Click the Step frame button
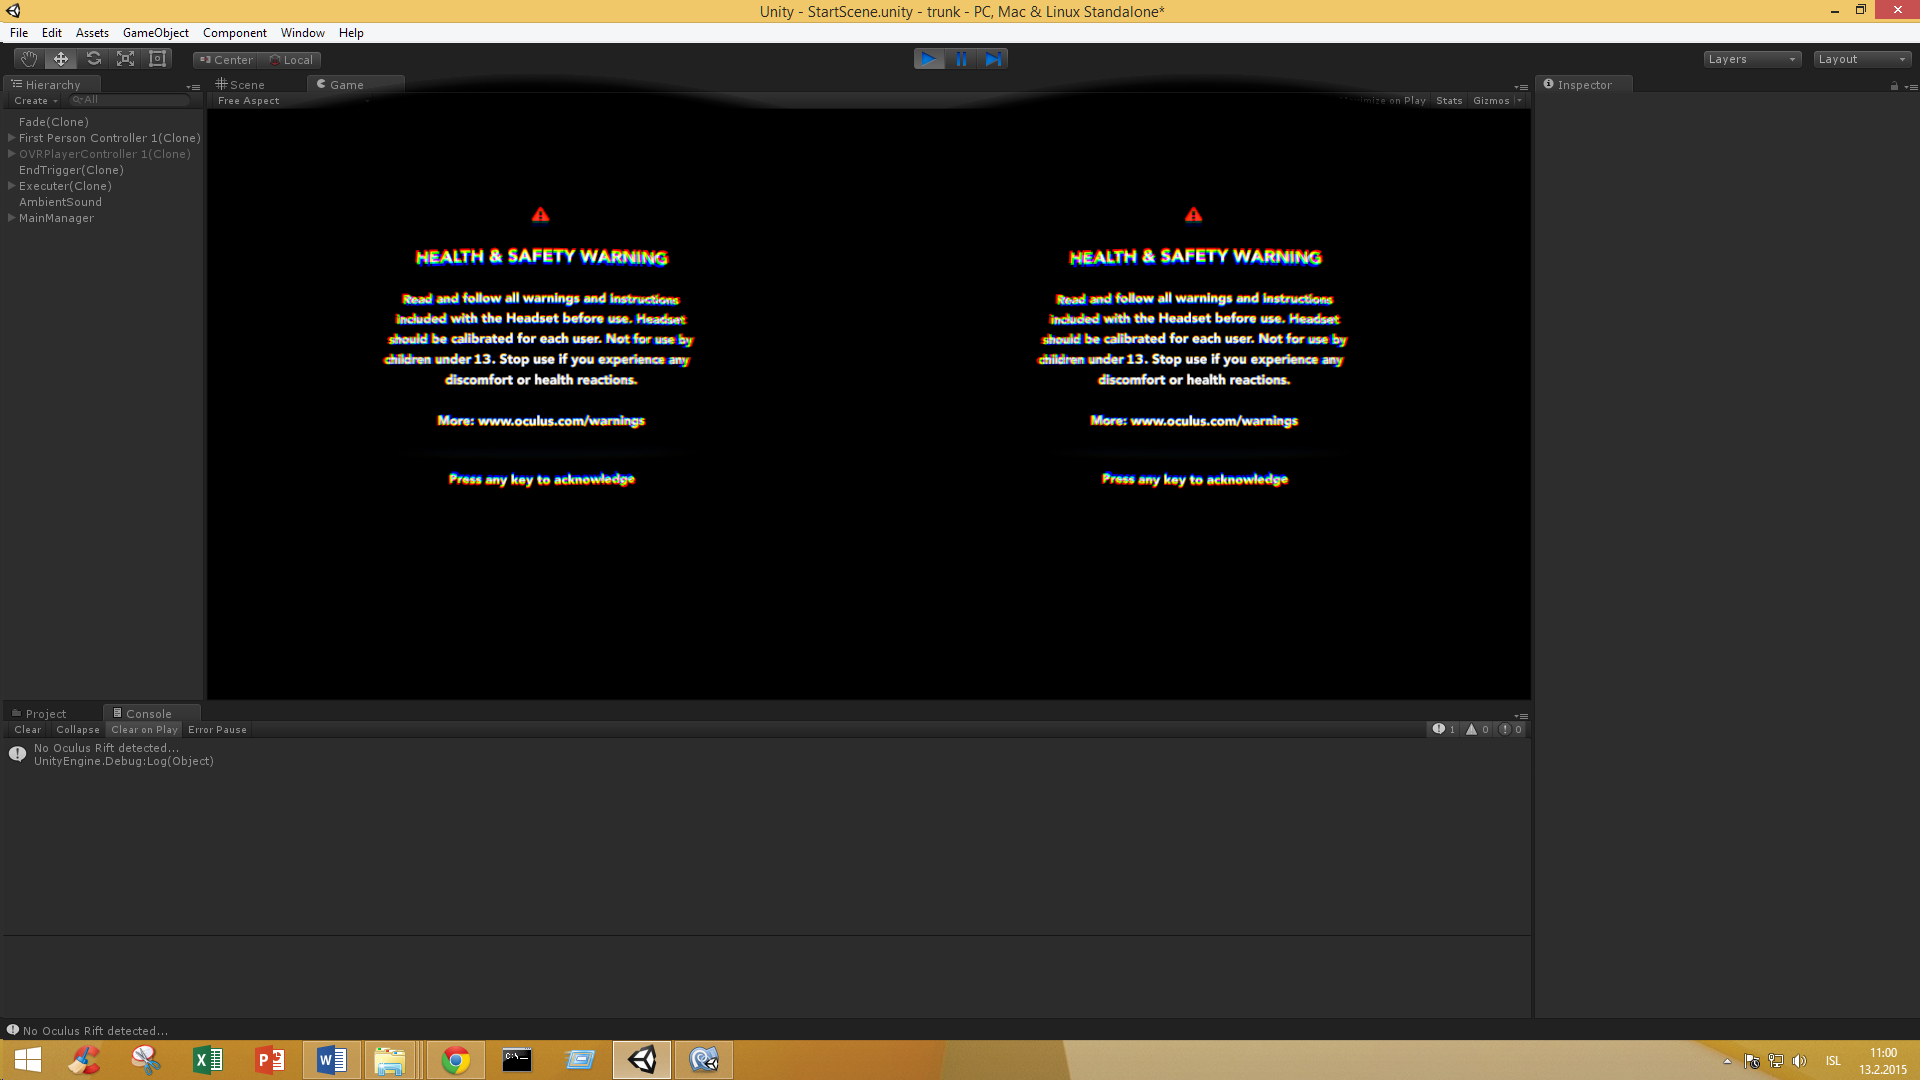1920x1080 pixels. (993, 59)
